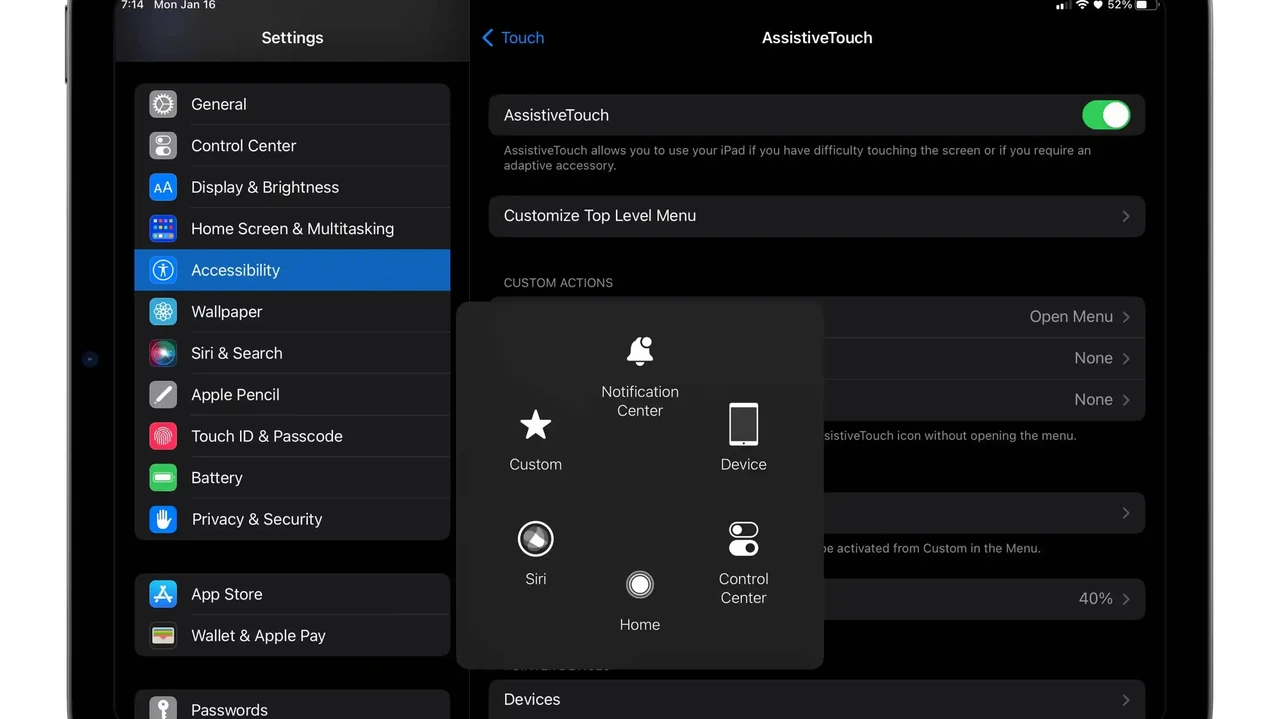The height and width of the screenshot is (719, 1280).
Task: Select Display & Brightness in sidebar
Action: click(292, 187)
